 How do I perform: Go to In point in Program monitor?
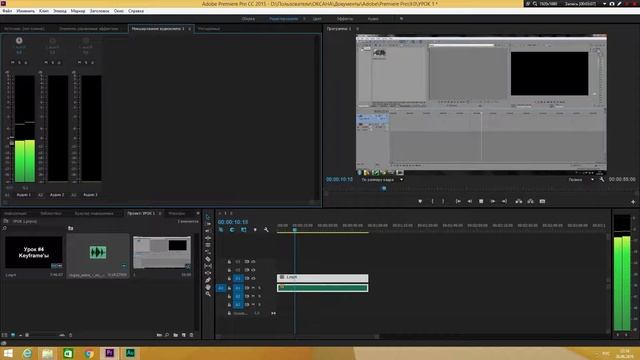[x=458, y=201]
